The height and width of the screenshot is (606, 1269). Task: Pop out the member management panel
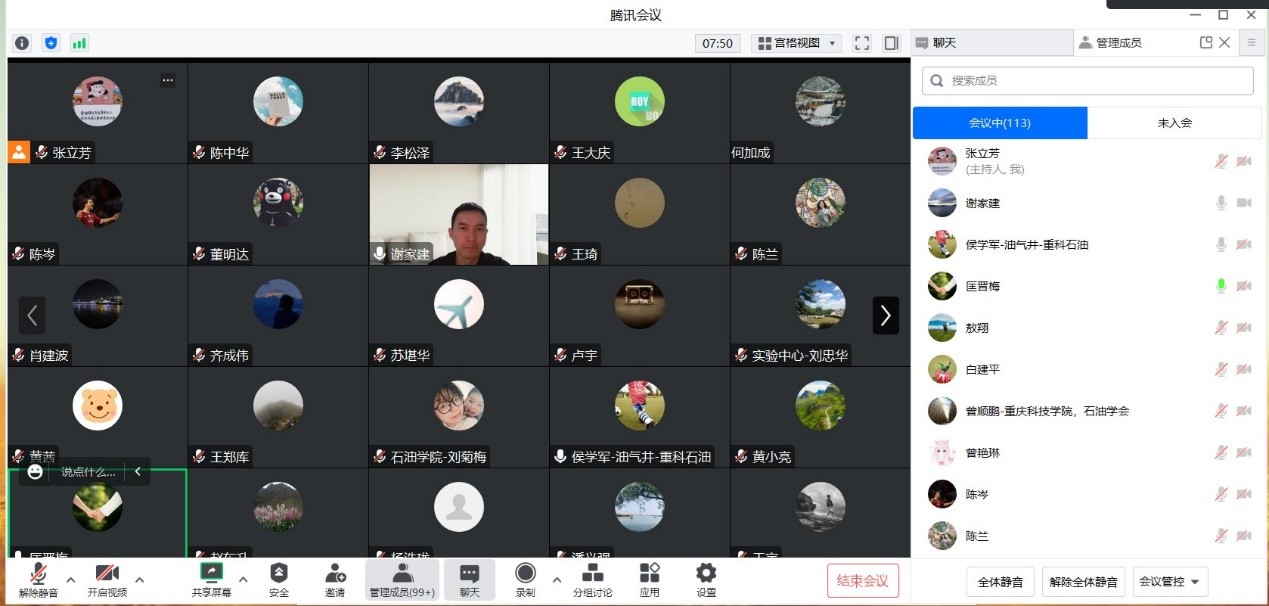1206,43
